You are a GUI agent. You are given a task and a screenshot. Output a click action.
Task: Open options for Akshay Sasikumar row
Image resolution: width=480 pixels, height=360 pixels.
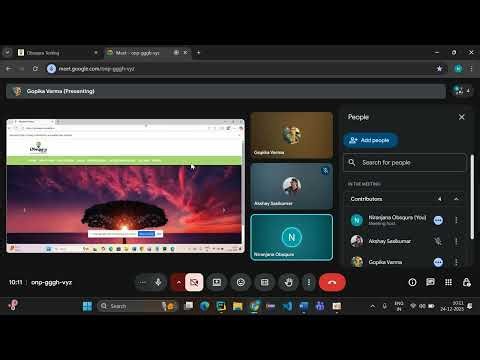pyautogui.click(x=456, y=241)
